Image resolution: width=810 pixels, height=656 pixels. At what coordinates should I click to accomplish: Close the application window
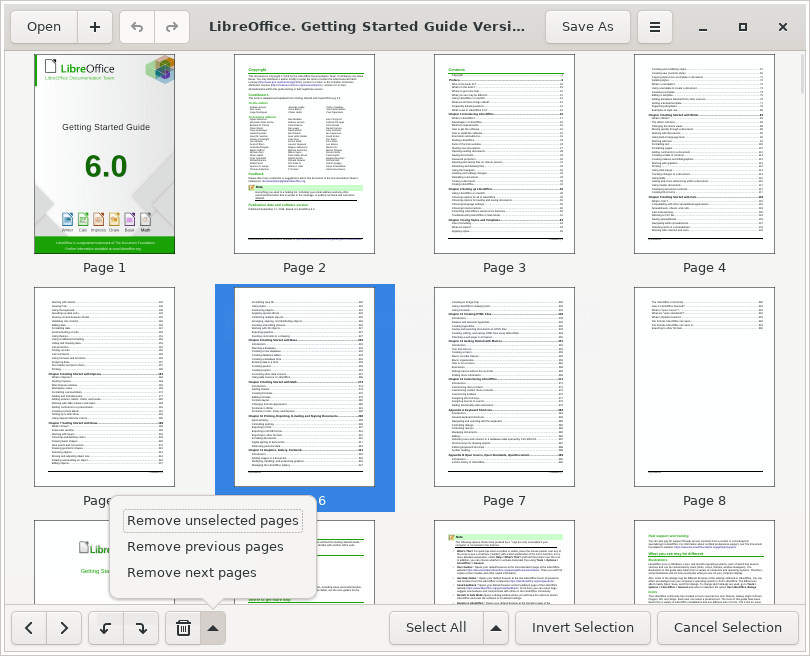point(783,27)
